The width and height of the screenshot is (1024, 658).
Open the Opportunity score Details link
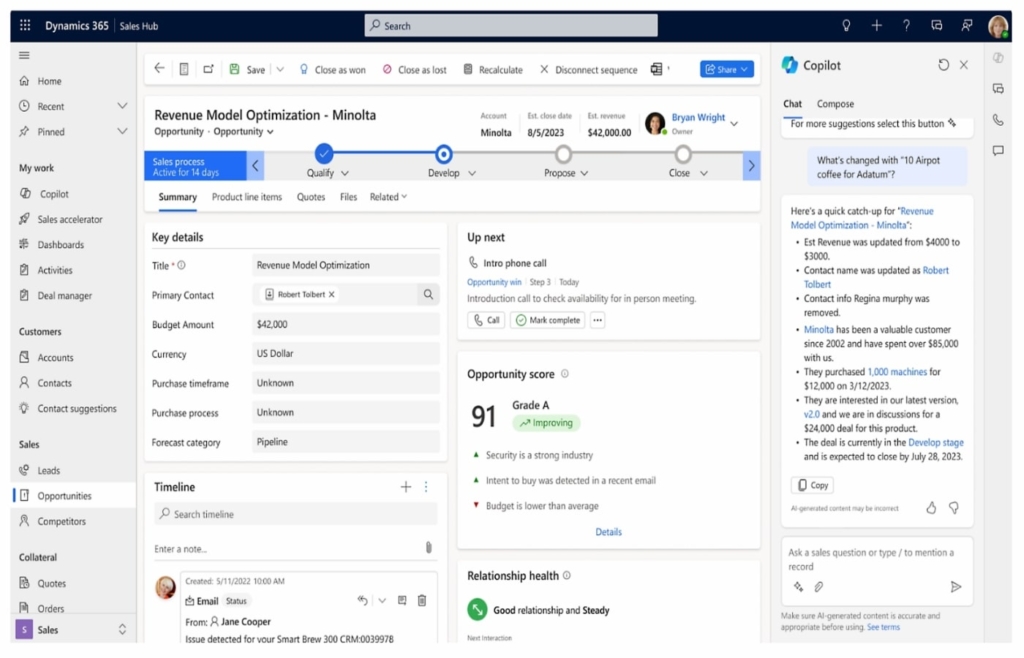point(609,531)
